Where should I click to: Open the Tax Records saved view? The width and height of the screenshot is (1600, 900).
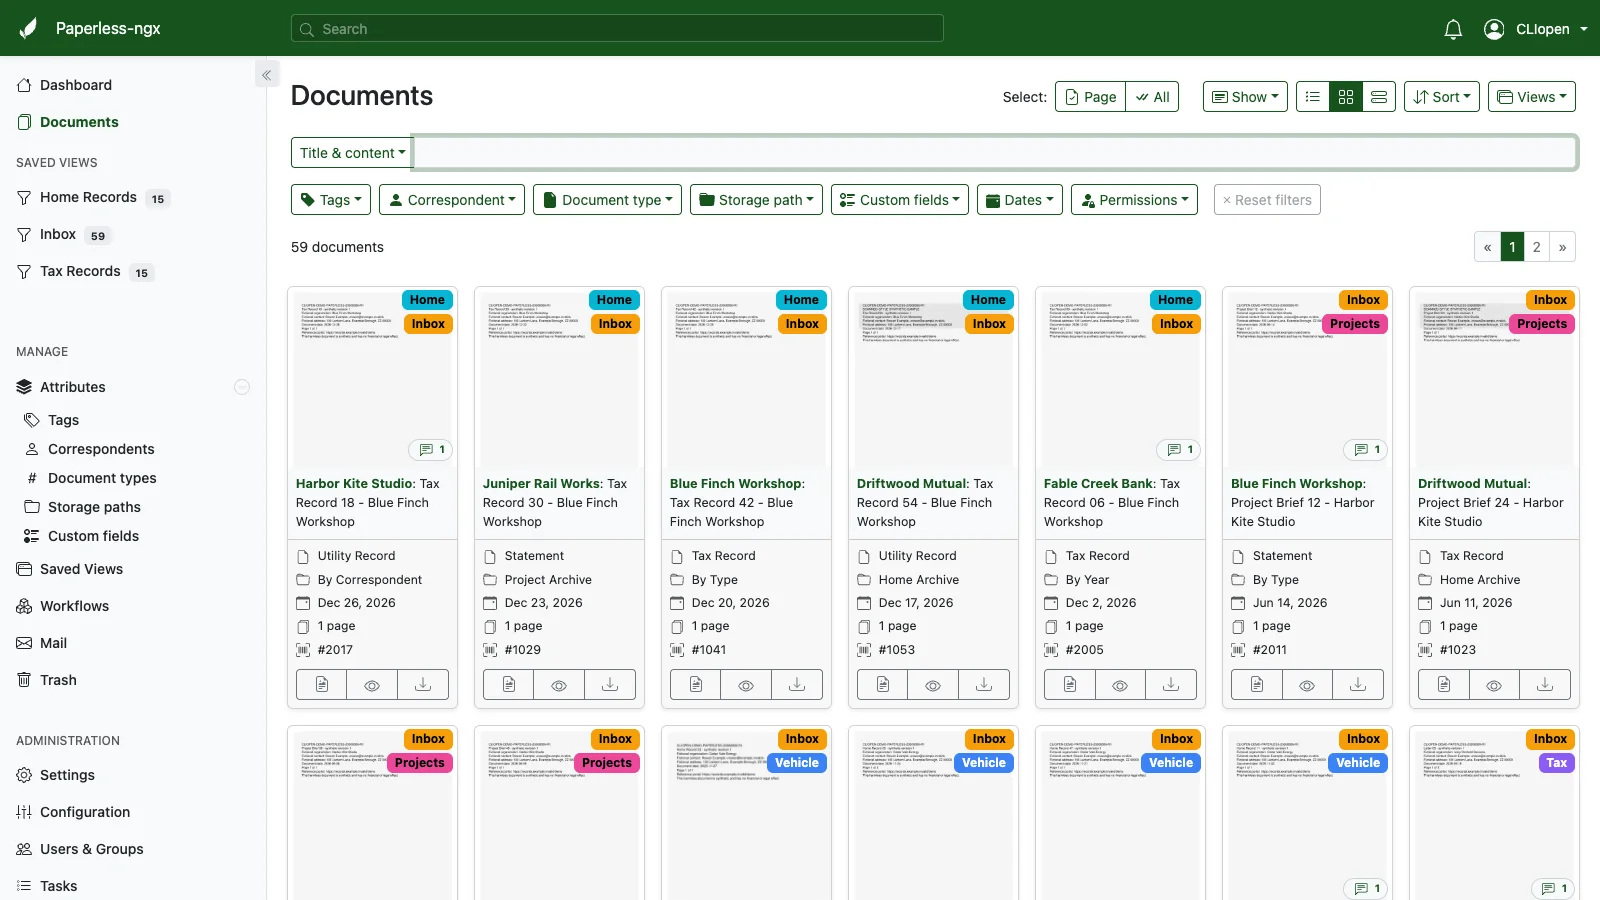pyautogui.click(x=80, y=271)
